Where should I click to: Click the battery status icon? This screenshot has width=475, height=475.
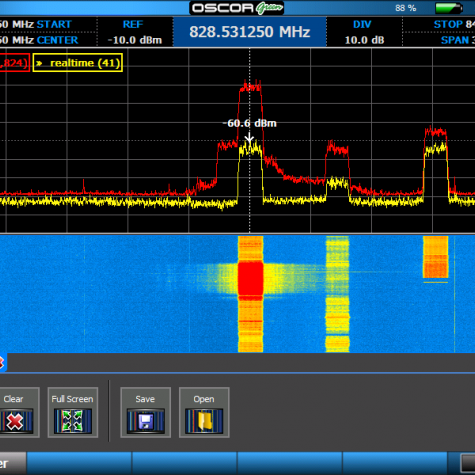click(449, 8)
